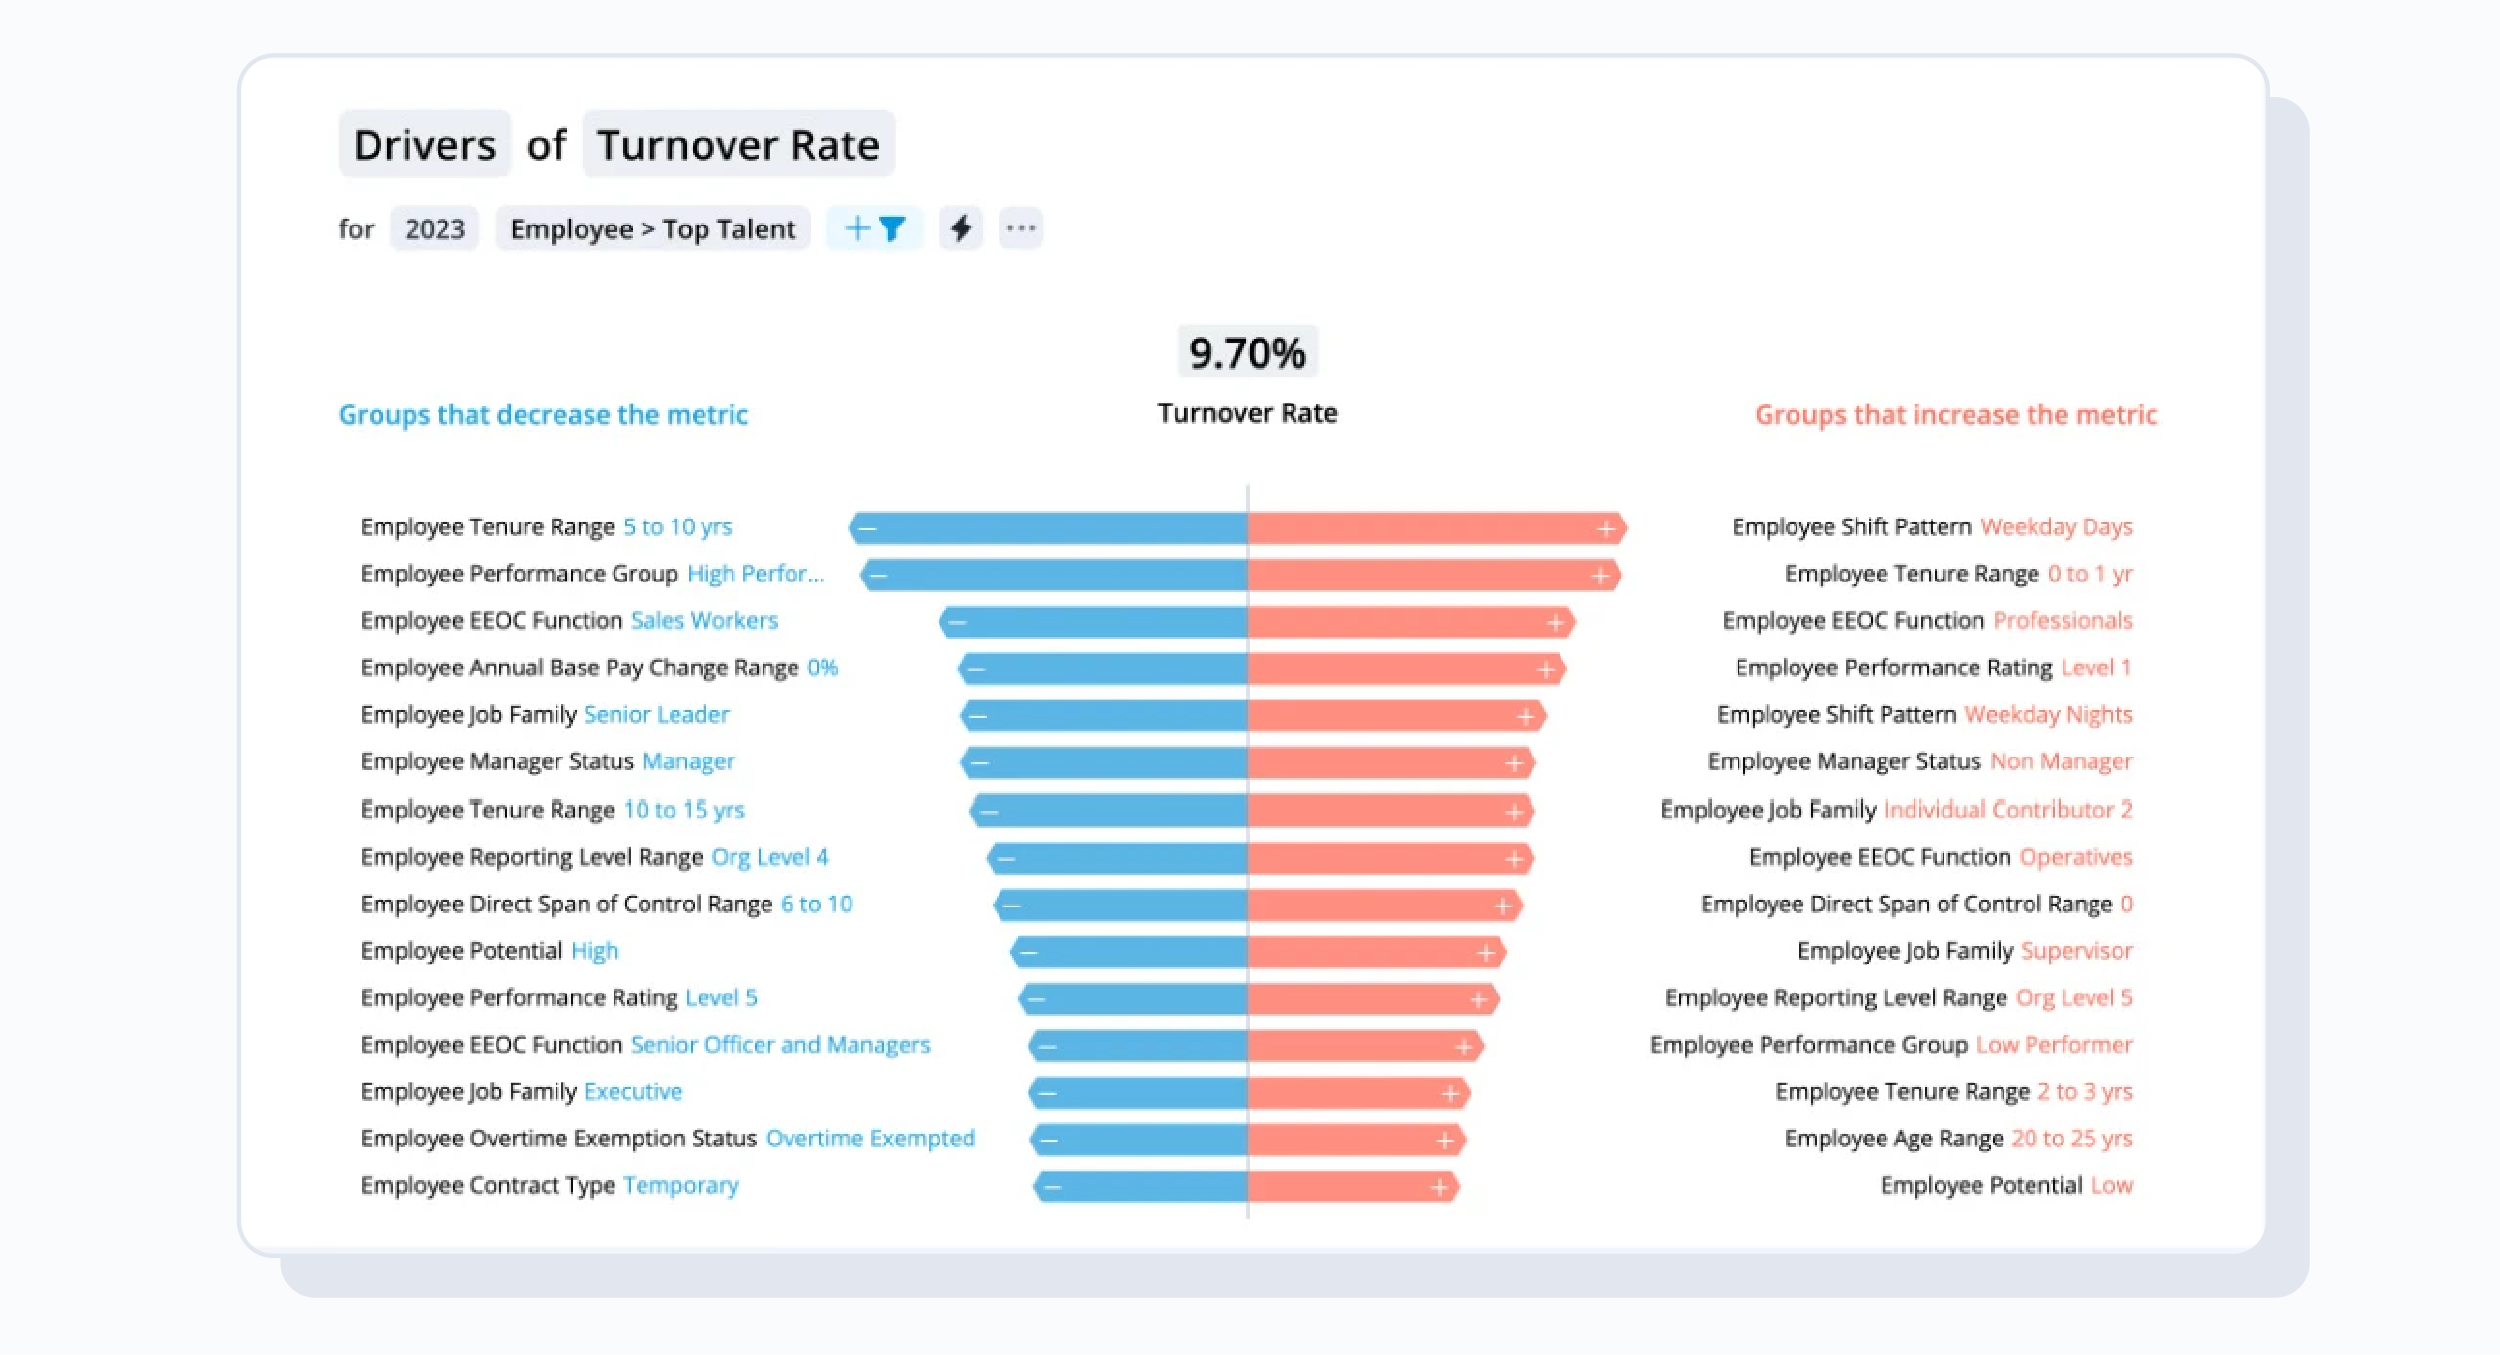Click plus icon on 20 to 25 yrs bar
The height and width of the screenshot is (1355, 2500).
click(1444, 1140)
